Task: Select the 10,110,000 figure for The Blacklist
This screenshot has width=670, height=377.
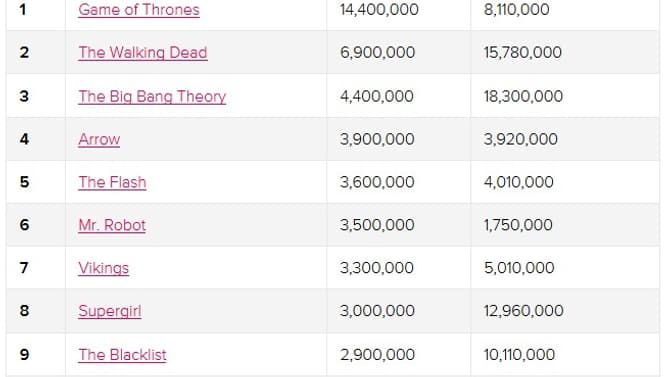Action: click(519, 354)
